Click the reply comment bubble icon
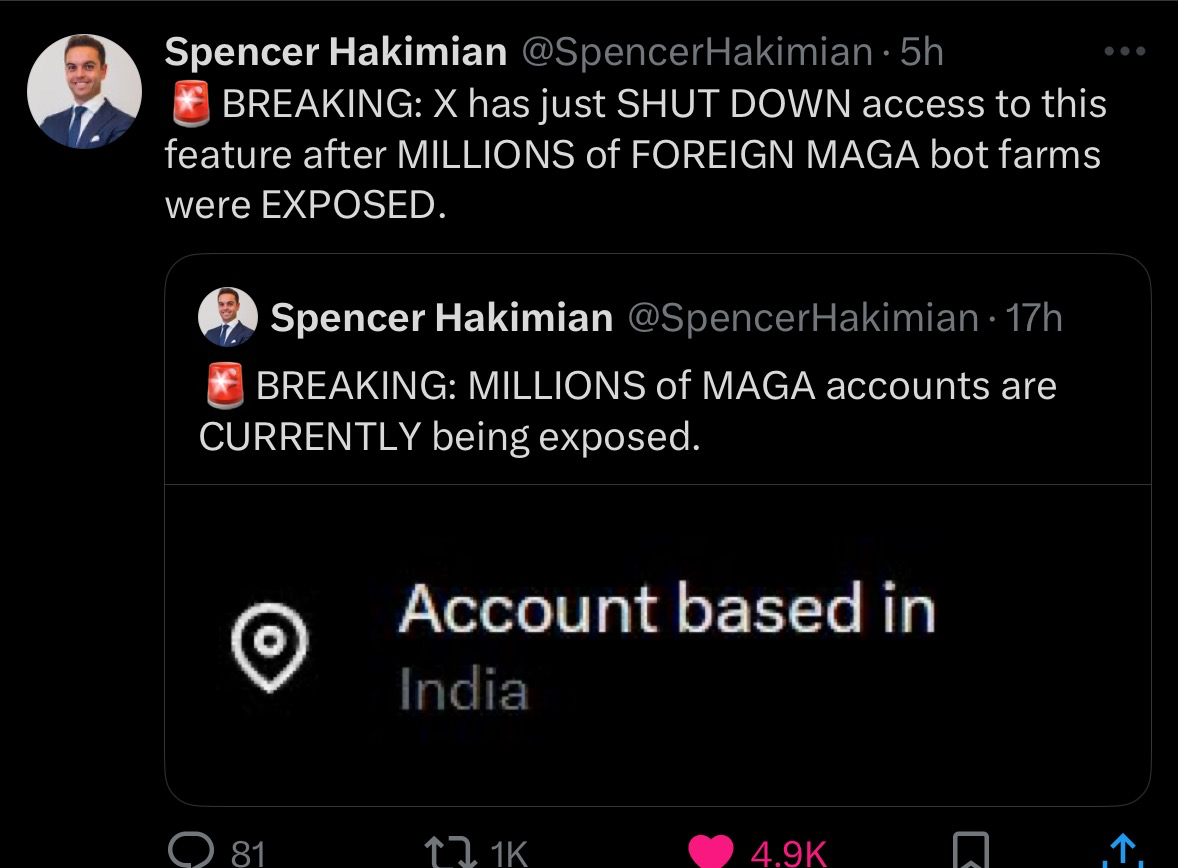 (187, 850)
